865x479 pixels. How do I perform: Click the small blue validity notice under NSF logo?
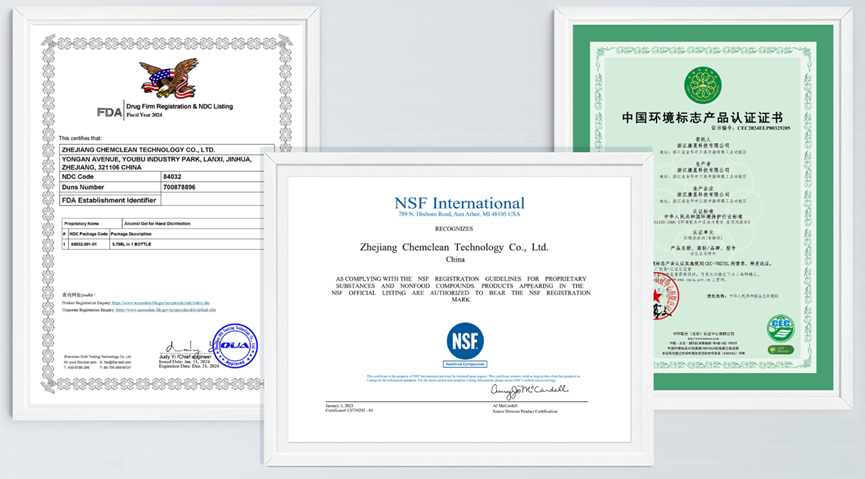(473, 378)
